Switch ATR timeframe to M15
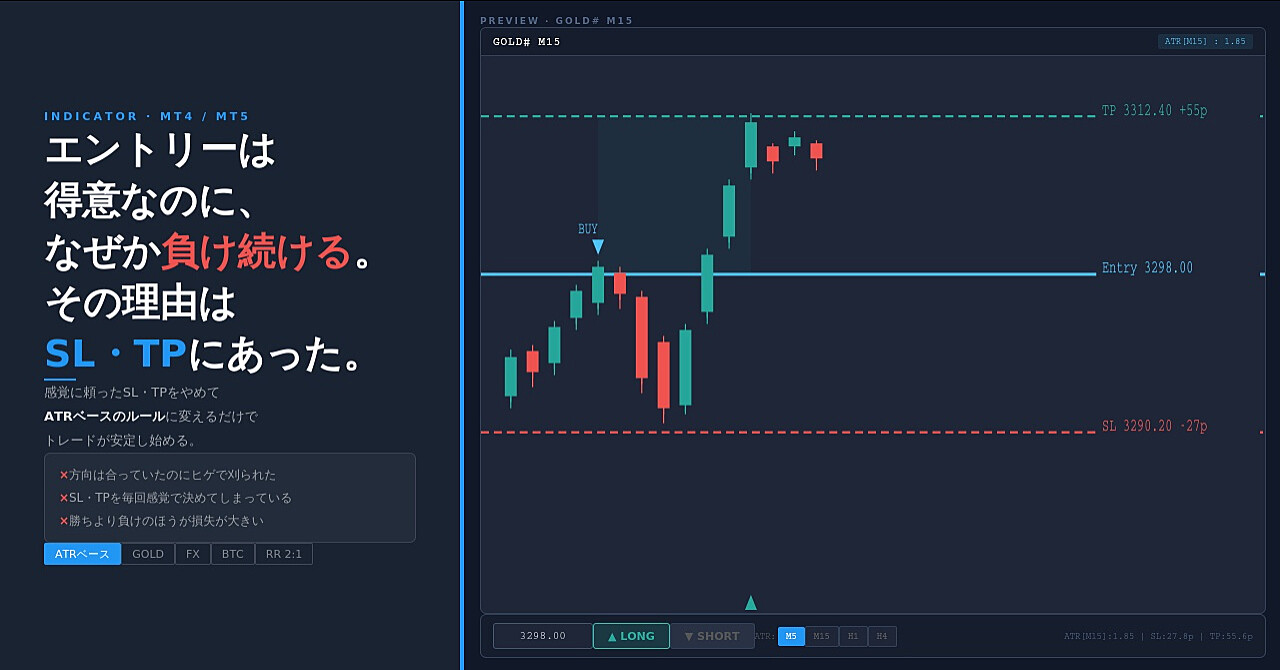Viewport: 1280px width, 670px height. [821, 636]
